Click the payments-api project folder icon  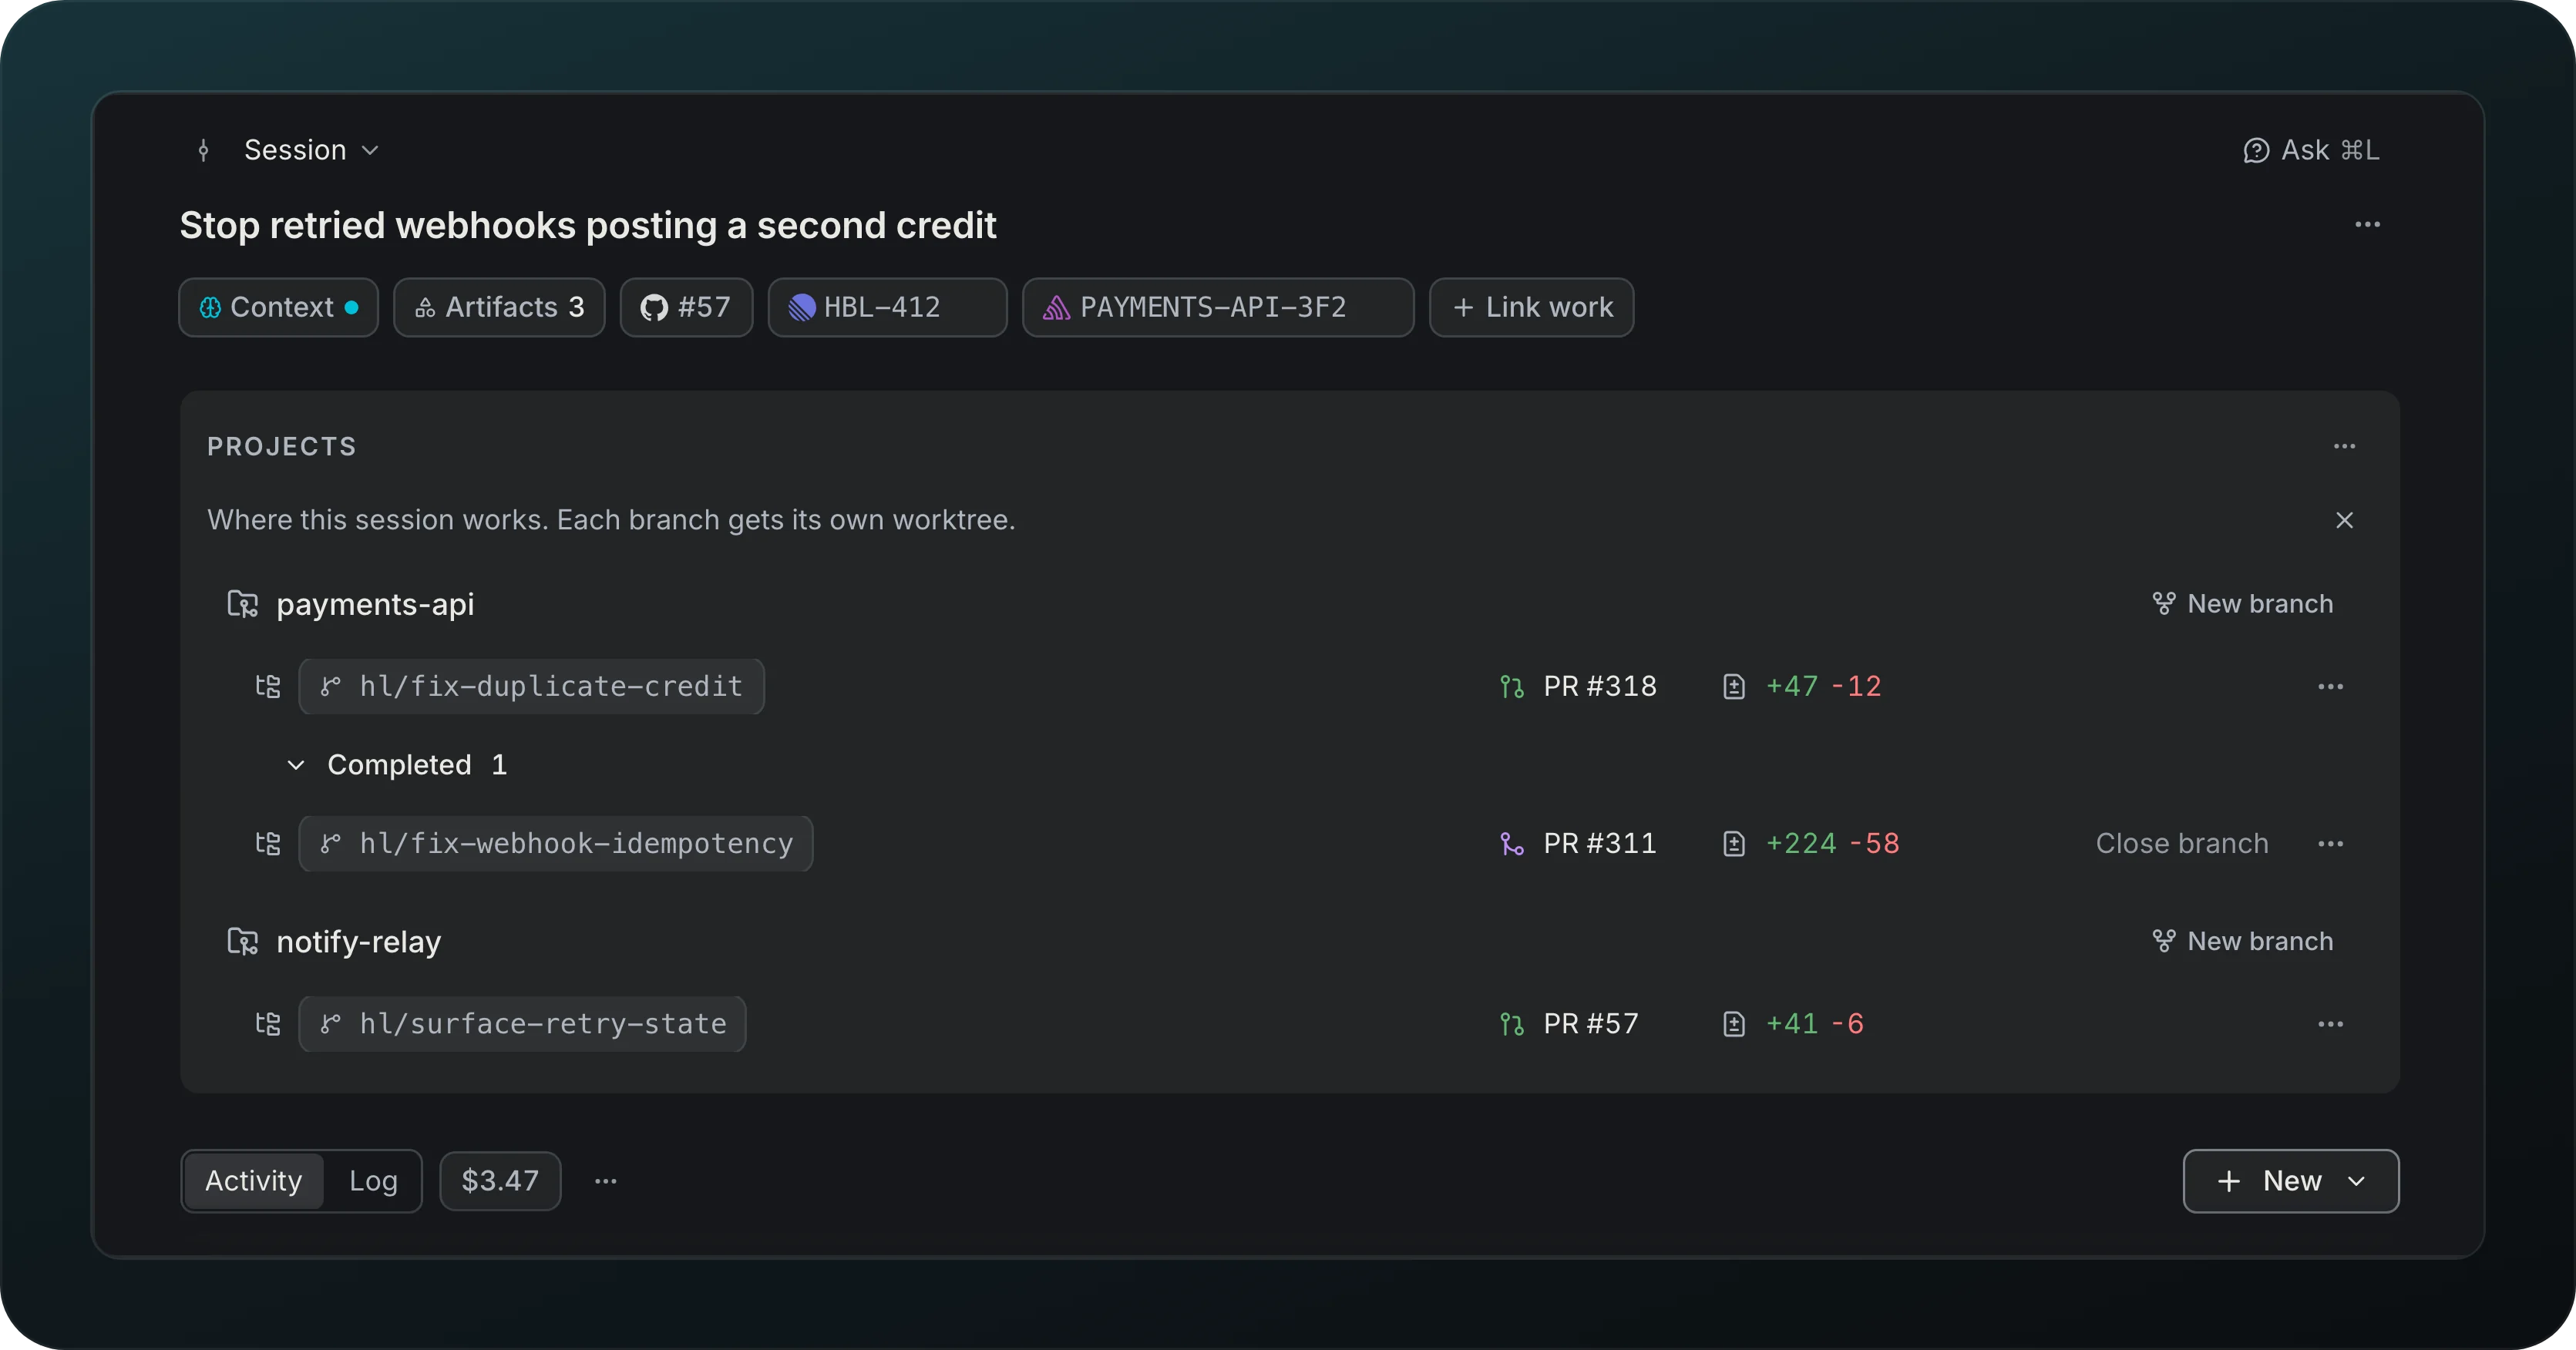242,604
